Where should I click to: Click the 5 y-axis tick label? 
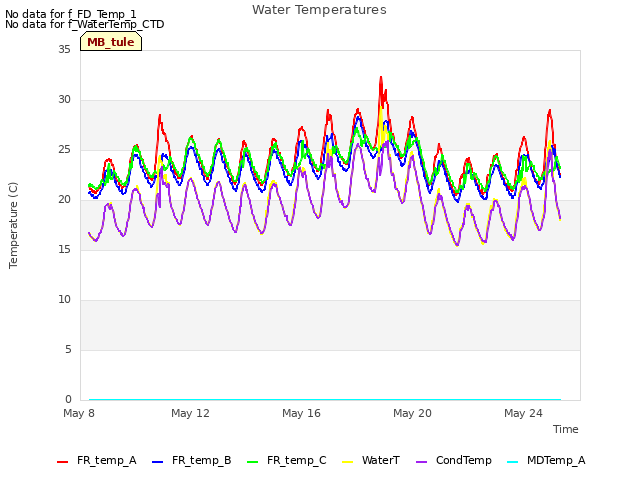[68, 350]
